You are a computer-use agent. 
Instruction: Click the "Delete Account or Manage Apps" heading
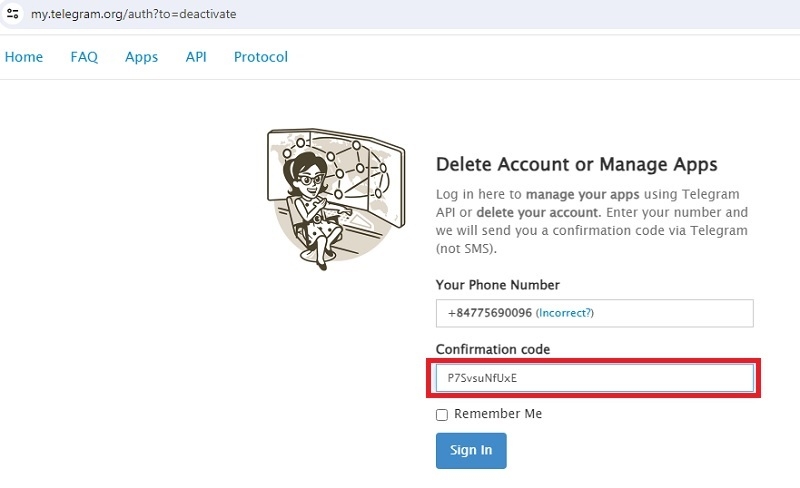click(x=577, y=165)
